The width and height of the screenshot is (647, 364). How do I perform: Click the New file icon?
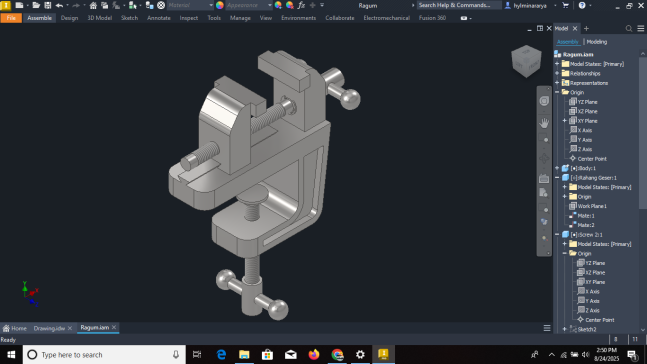(19, 5)
